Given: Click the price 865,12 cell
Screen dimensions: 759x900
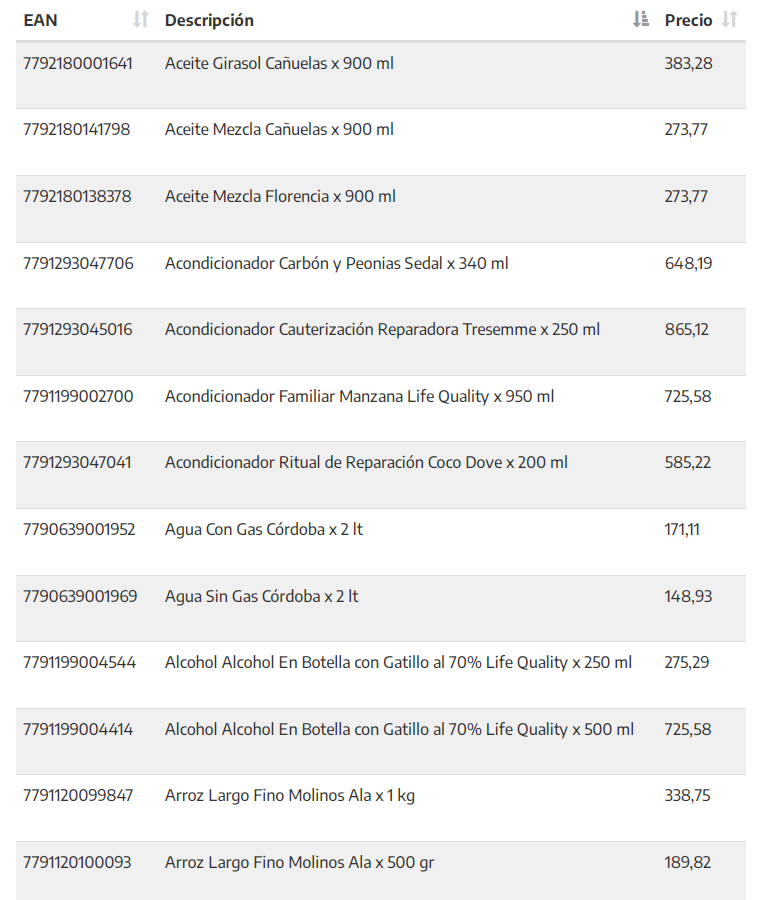Looking at the screenshot, I should tap(687, 330).
